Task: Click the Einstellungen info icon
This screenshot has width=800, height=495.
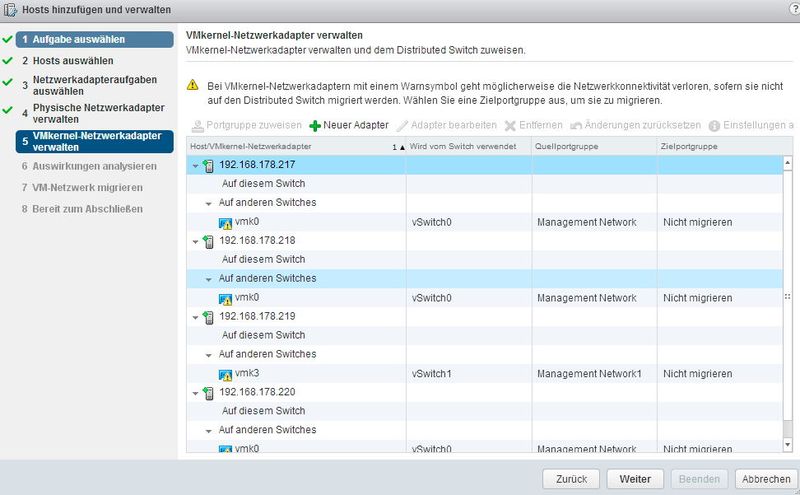Action: pos(714,126)
